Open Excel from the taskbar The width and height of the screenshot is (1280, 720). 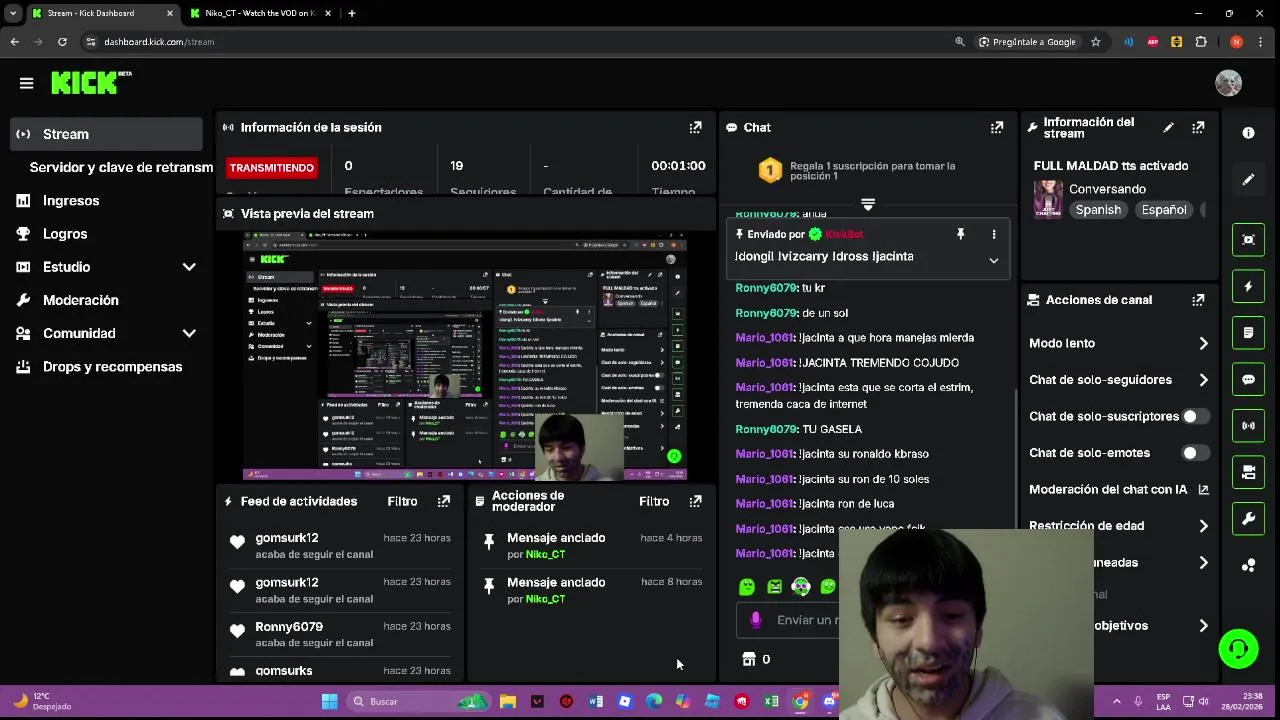pos(771,701)
